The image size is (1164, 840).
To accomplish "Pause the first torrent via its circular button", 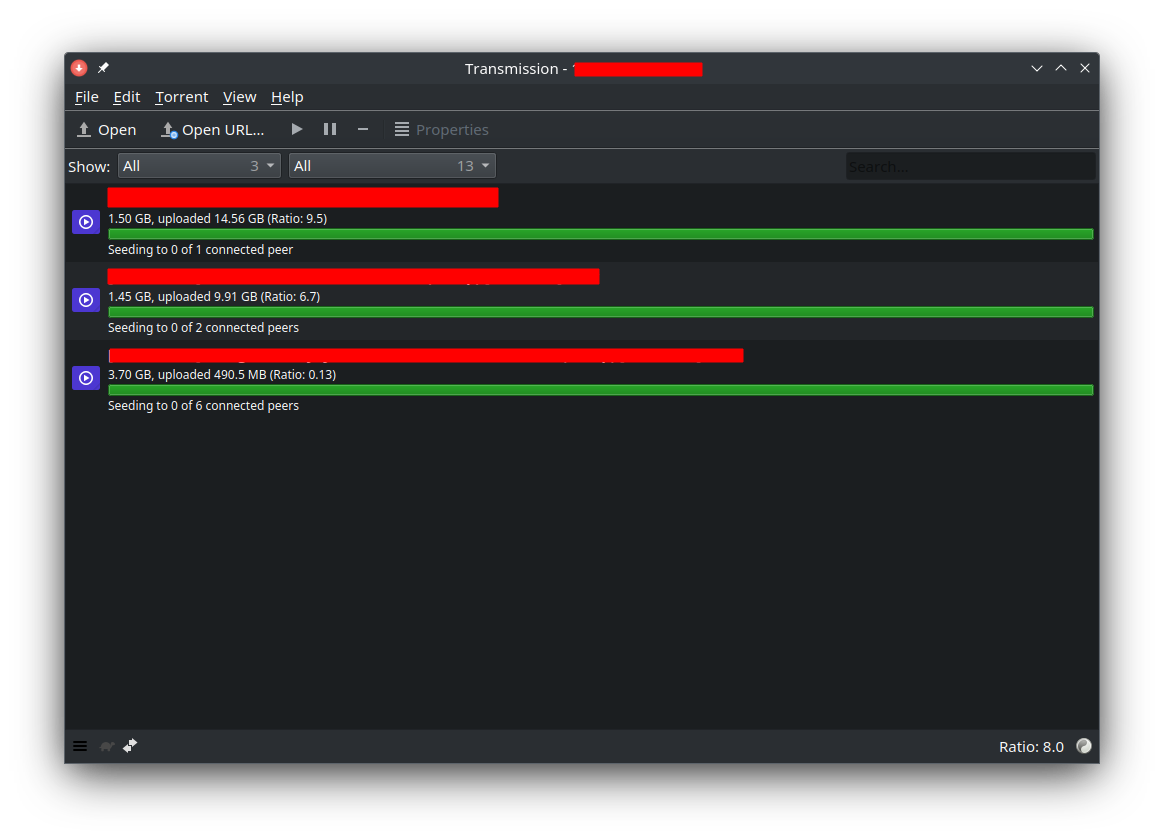I will (85, 221).
